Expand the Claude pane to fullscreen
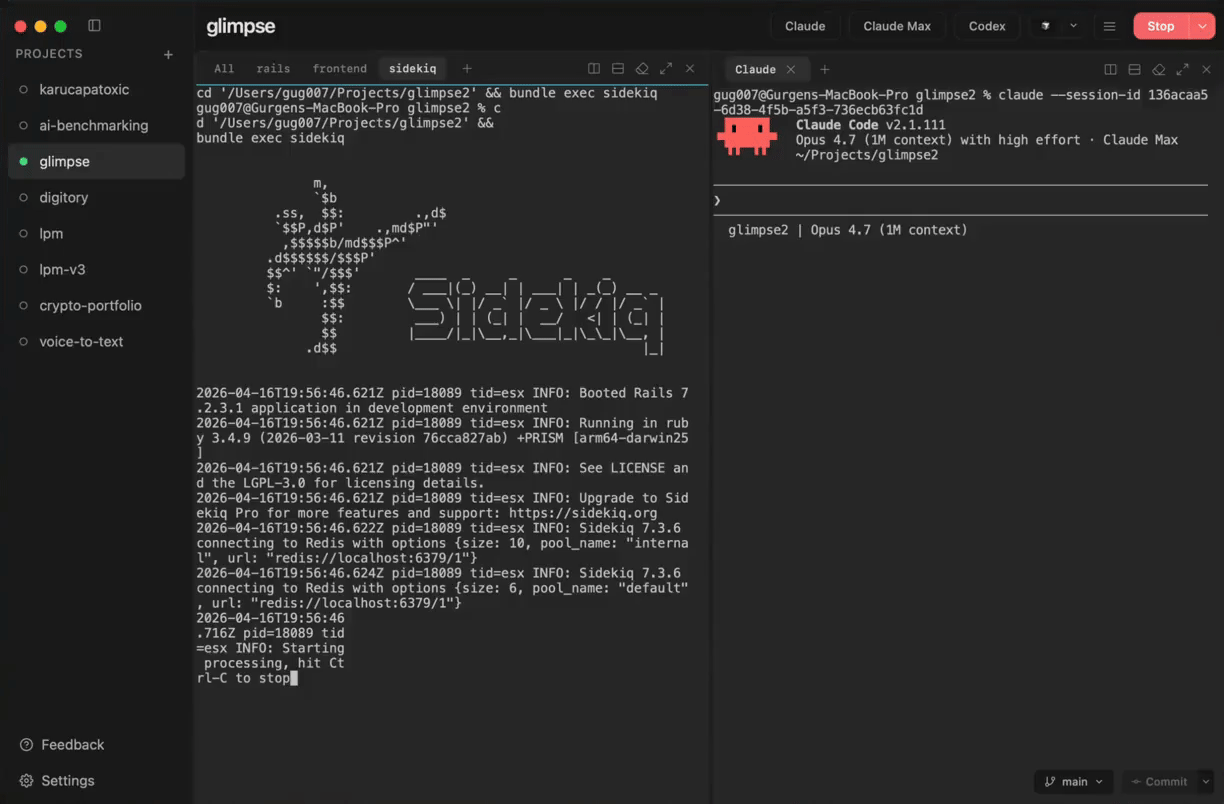This screenshot has width=1224, height=804. [1183, 69]
